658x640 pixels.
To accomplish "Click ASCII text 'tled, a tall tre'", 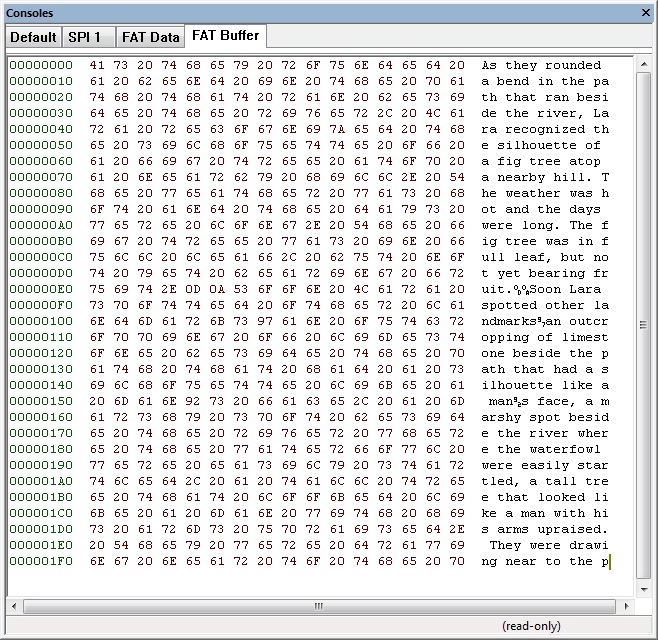I will click(x=545, y=481).
